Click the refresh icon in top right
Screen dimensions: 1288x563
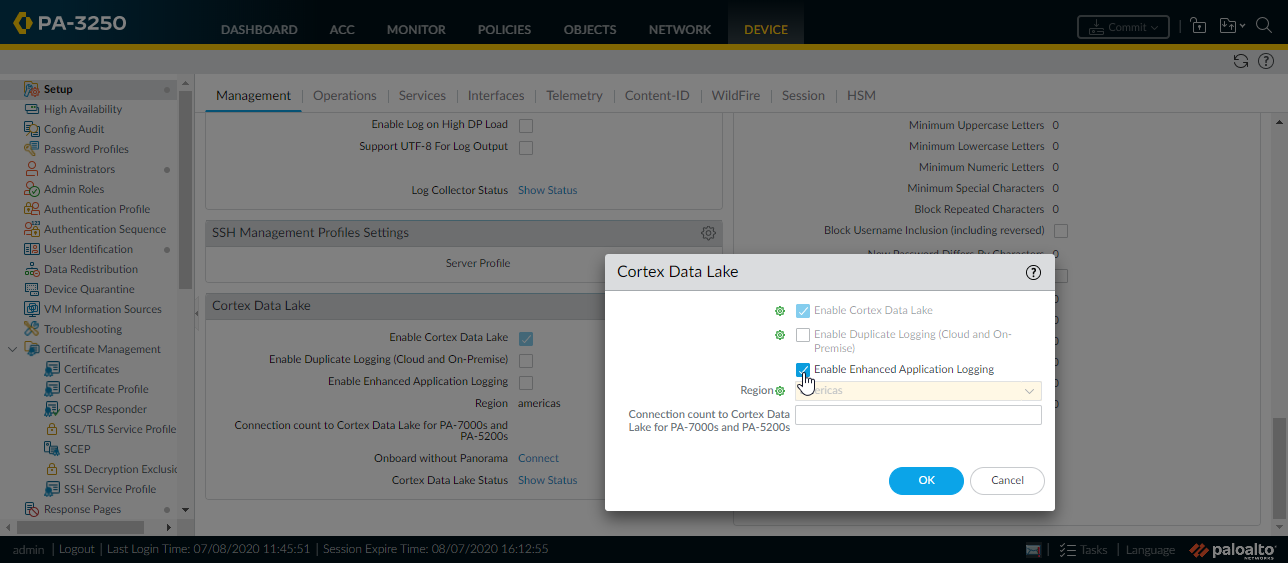1240,61
